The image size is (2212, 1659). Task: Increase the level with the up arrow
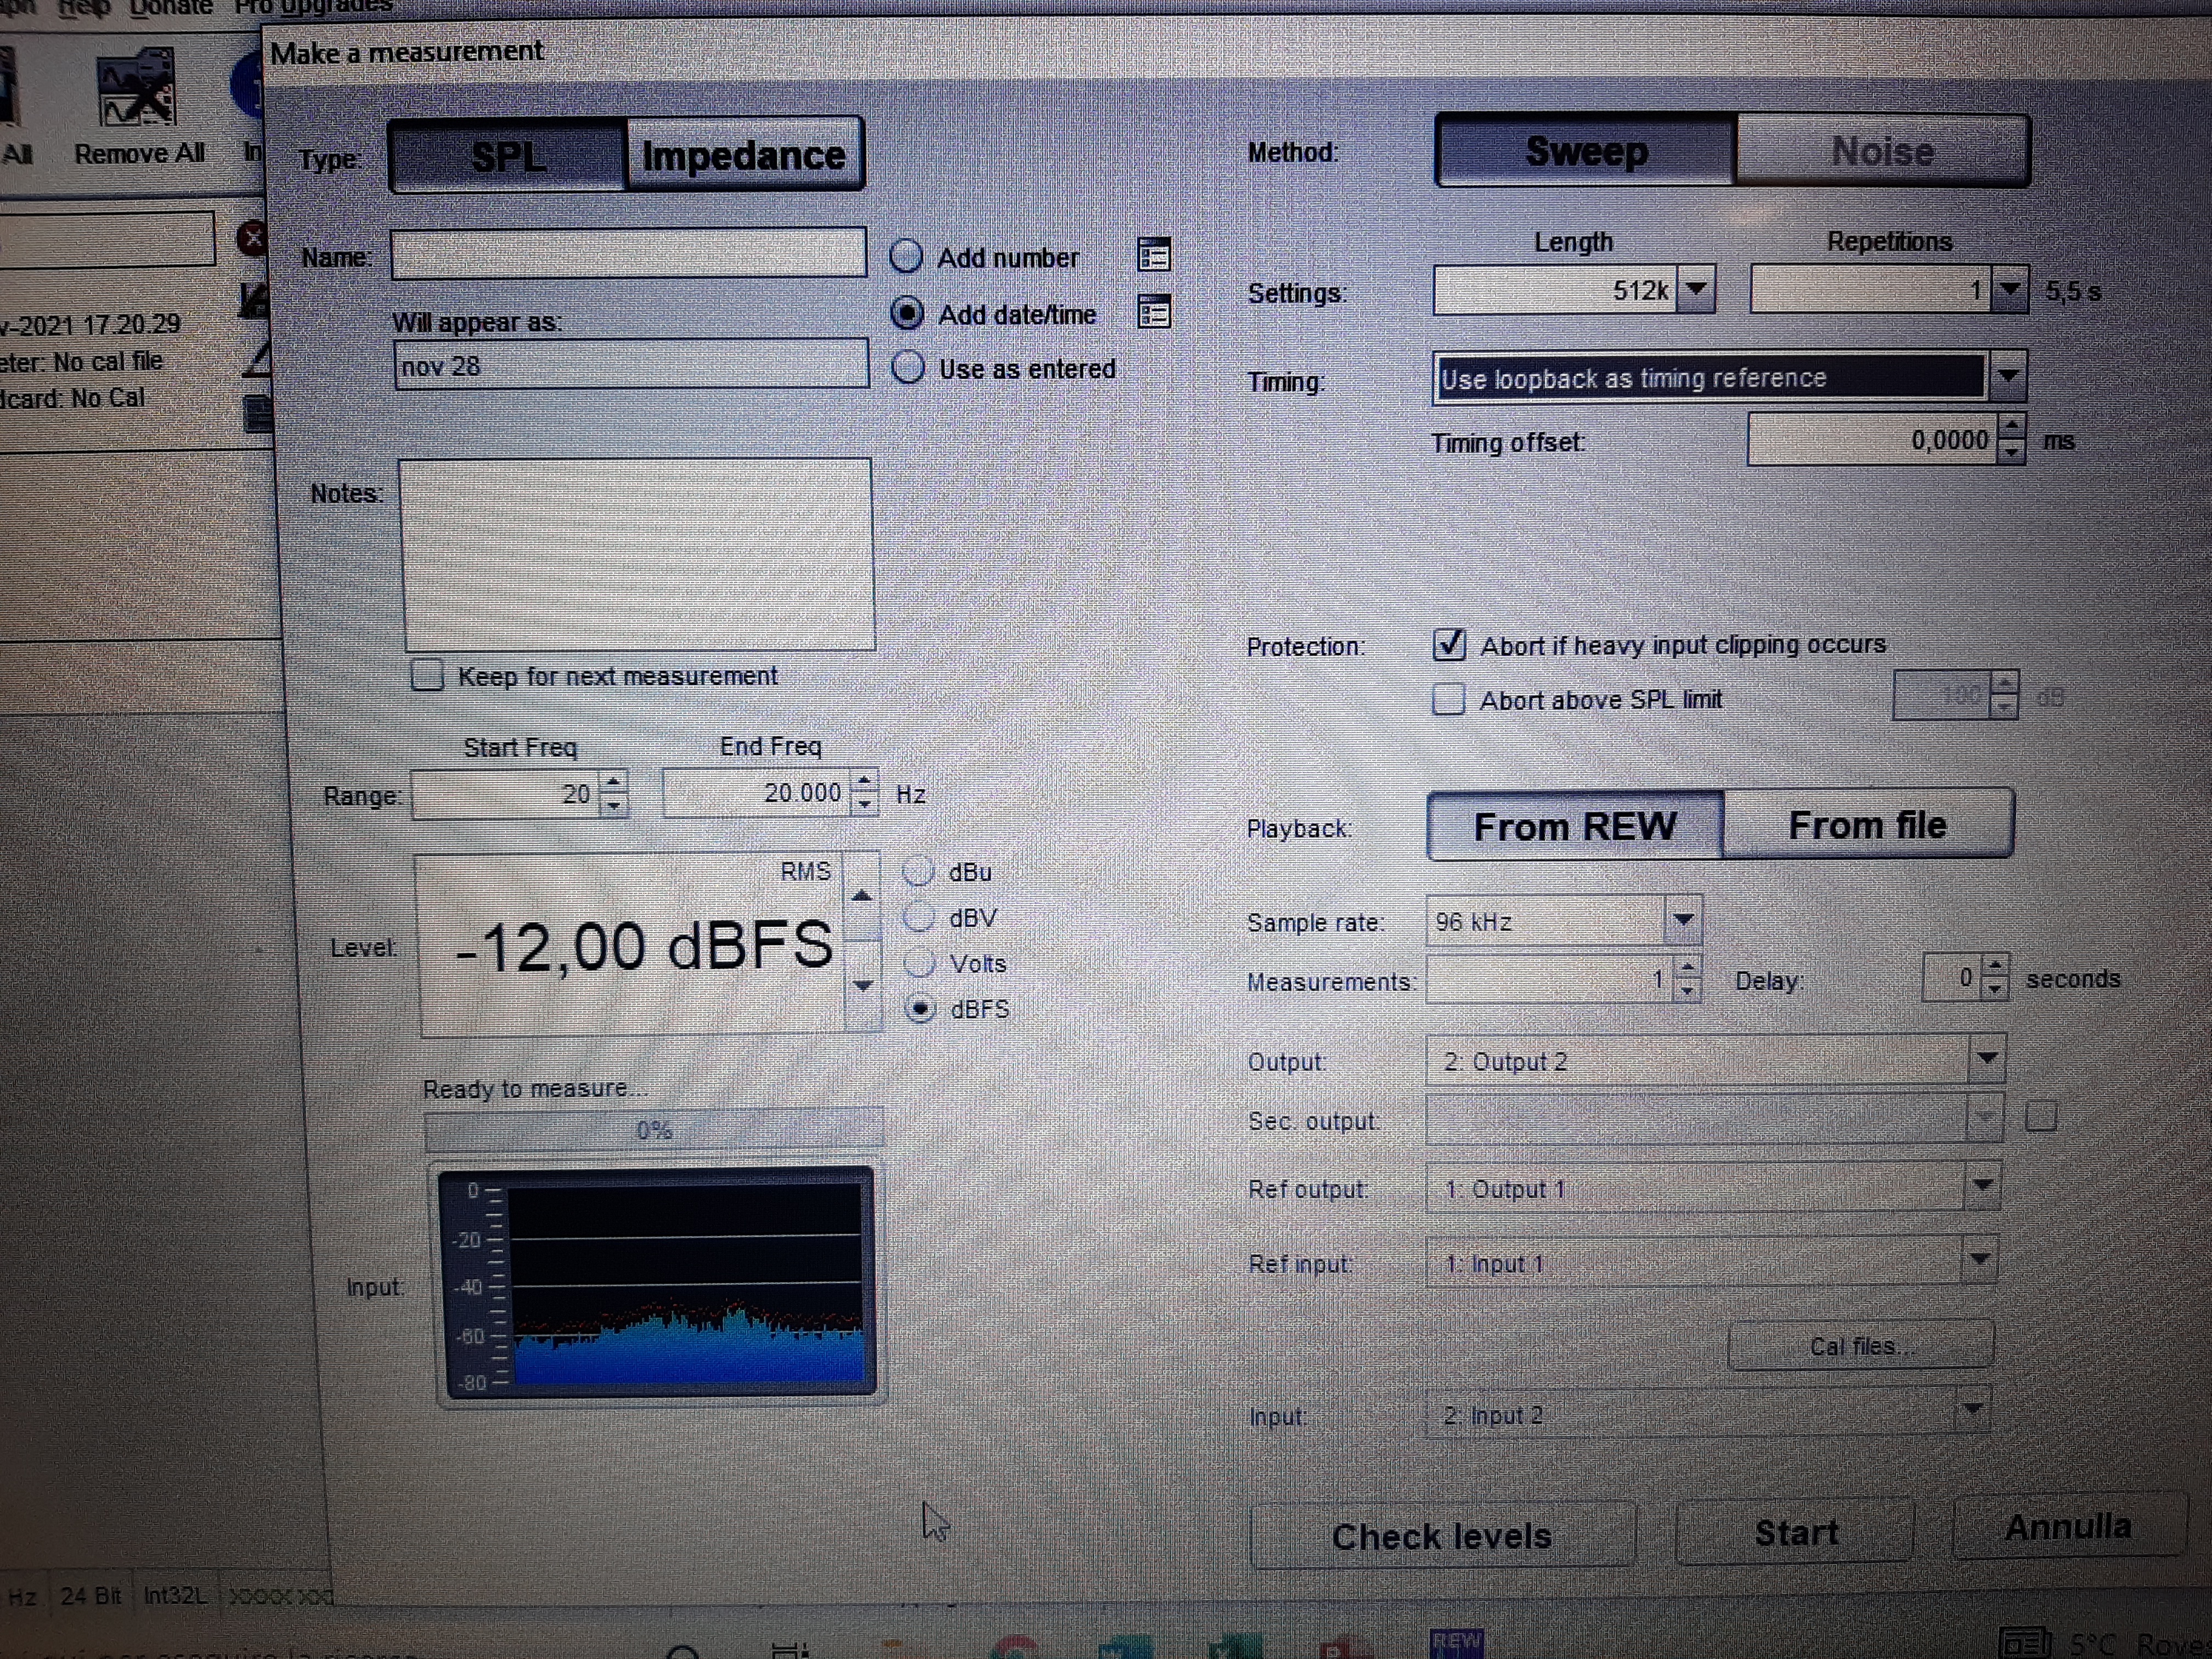[862, 896]
